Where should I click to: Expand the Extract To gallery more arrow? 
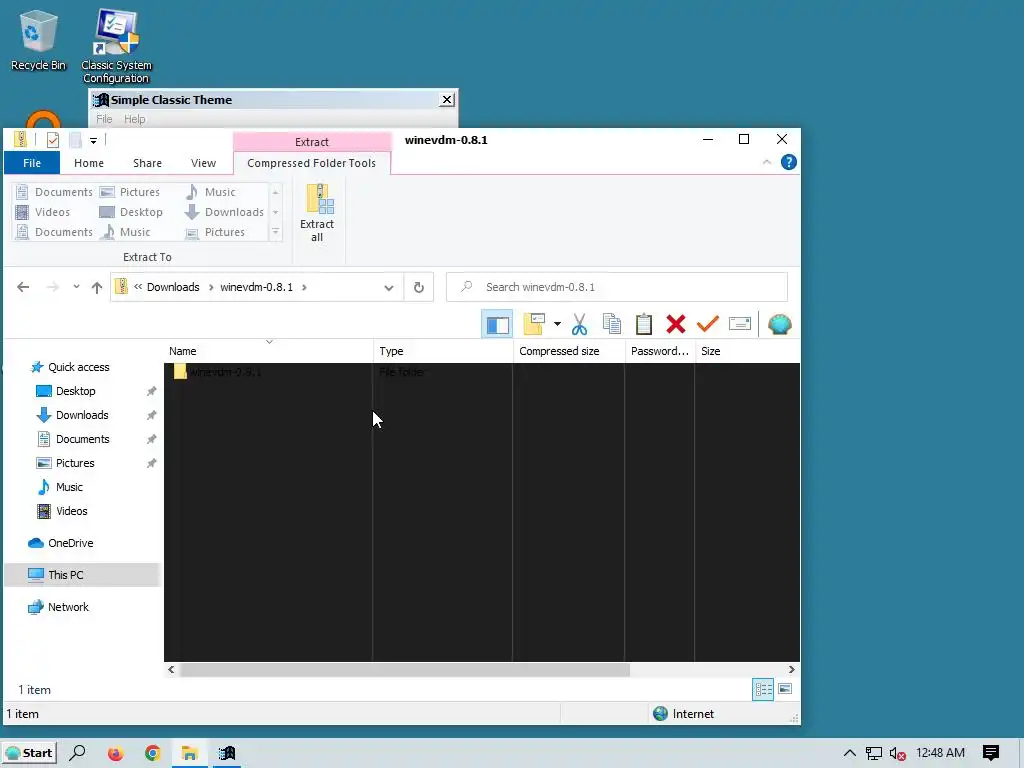276,232
